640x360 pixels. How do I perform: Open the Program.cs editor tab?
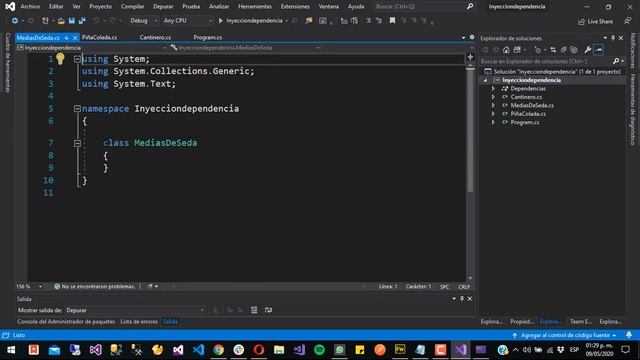(208, 37)
